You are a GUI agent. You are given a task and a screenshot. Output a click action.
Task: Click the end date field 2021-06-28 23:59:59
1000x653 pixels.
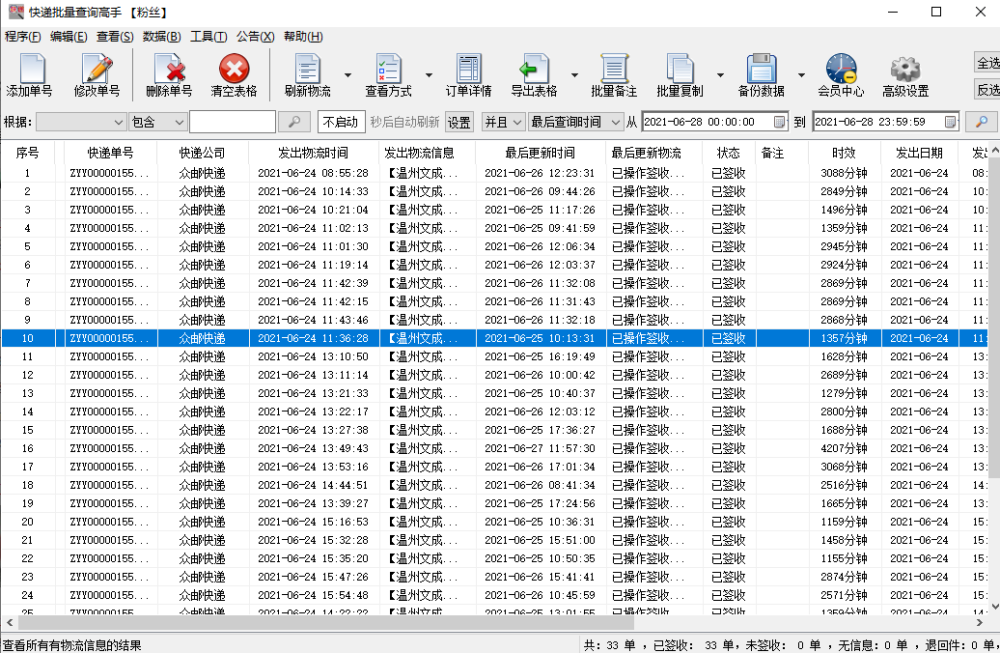tap(885, 122)
